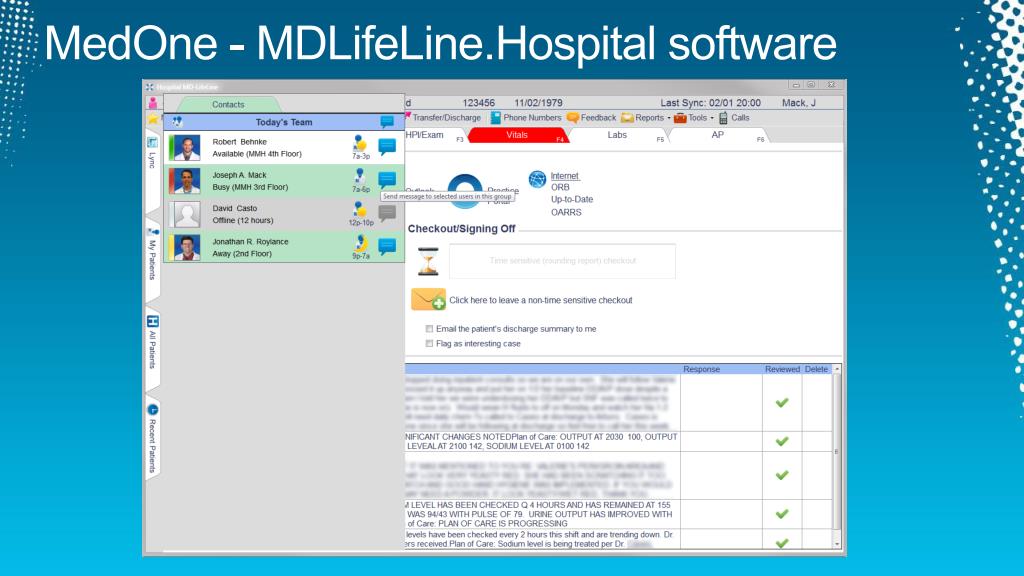Click the envelope non-time sensitive checkout icon
Viewport: 1024px width, 576px height.
pyautogui.click(x=428, y=300)
